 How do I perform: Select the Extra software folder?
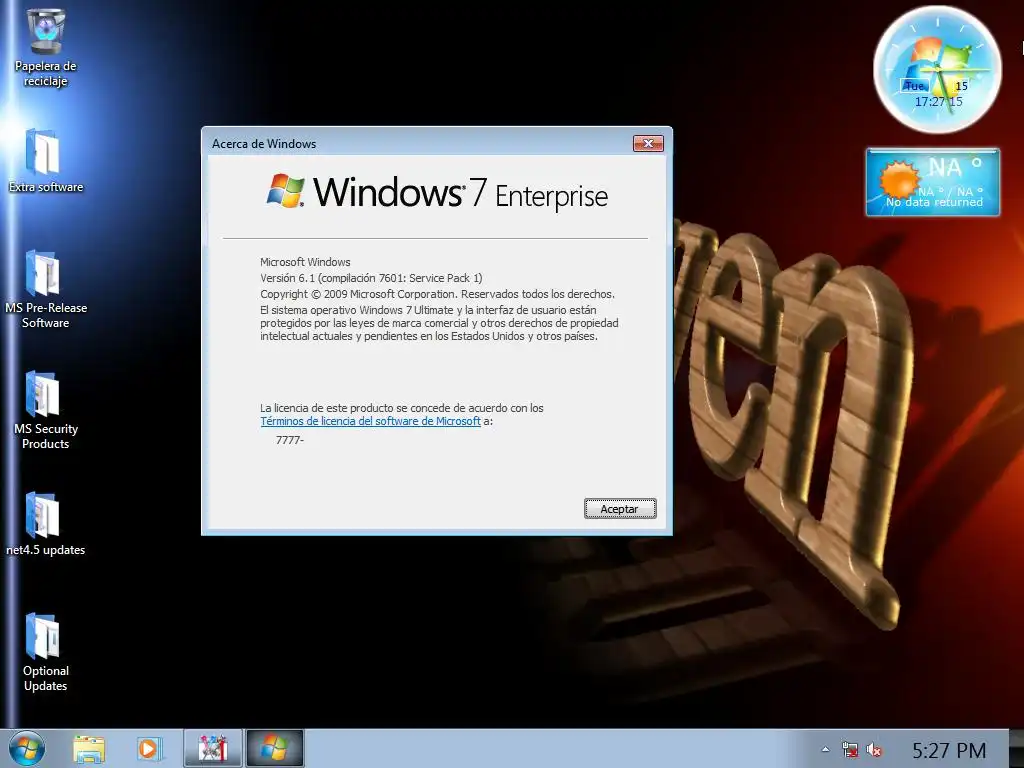45,161
